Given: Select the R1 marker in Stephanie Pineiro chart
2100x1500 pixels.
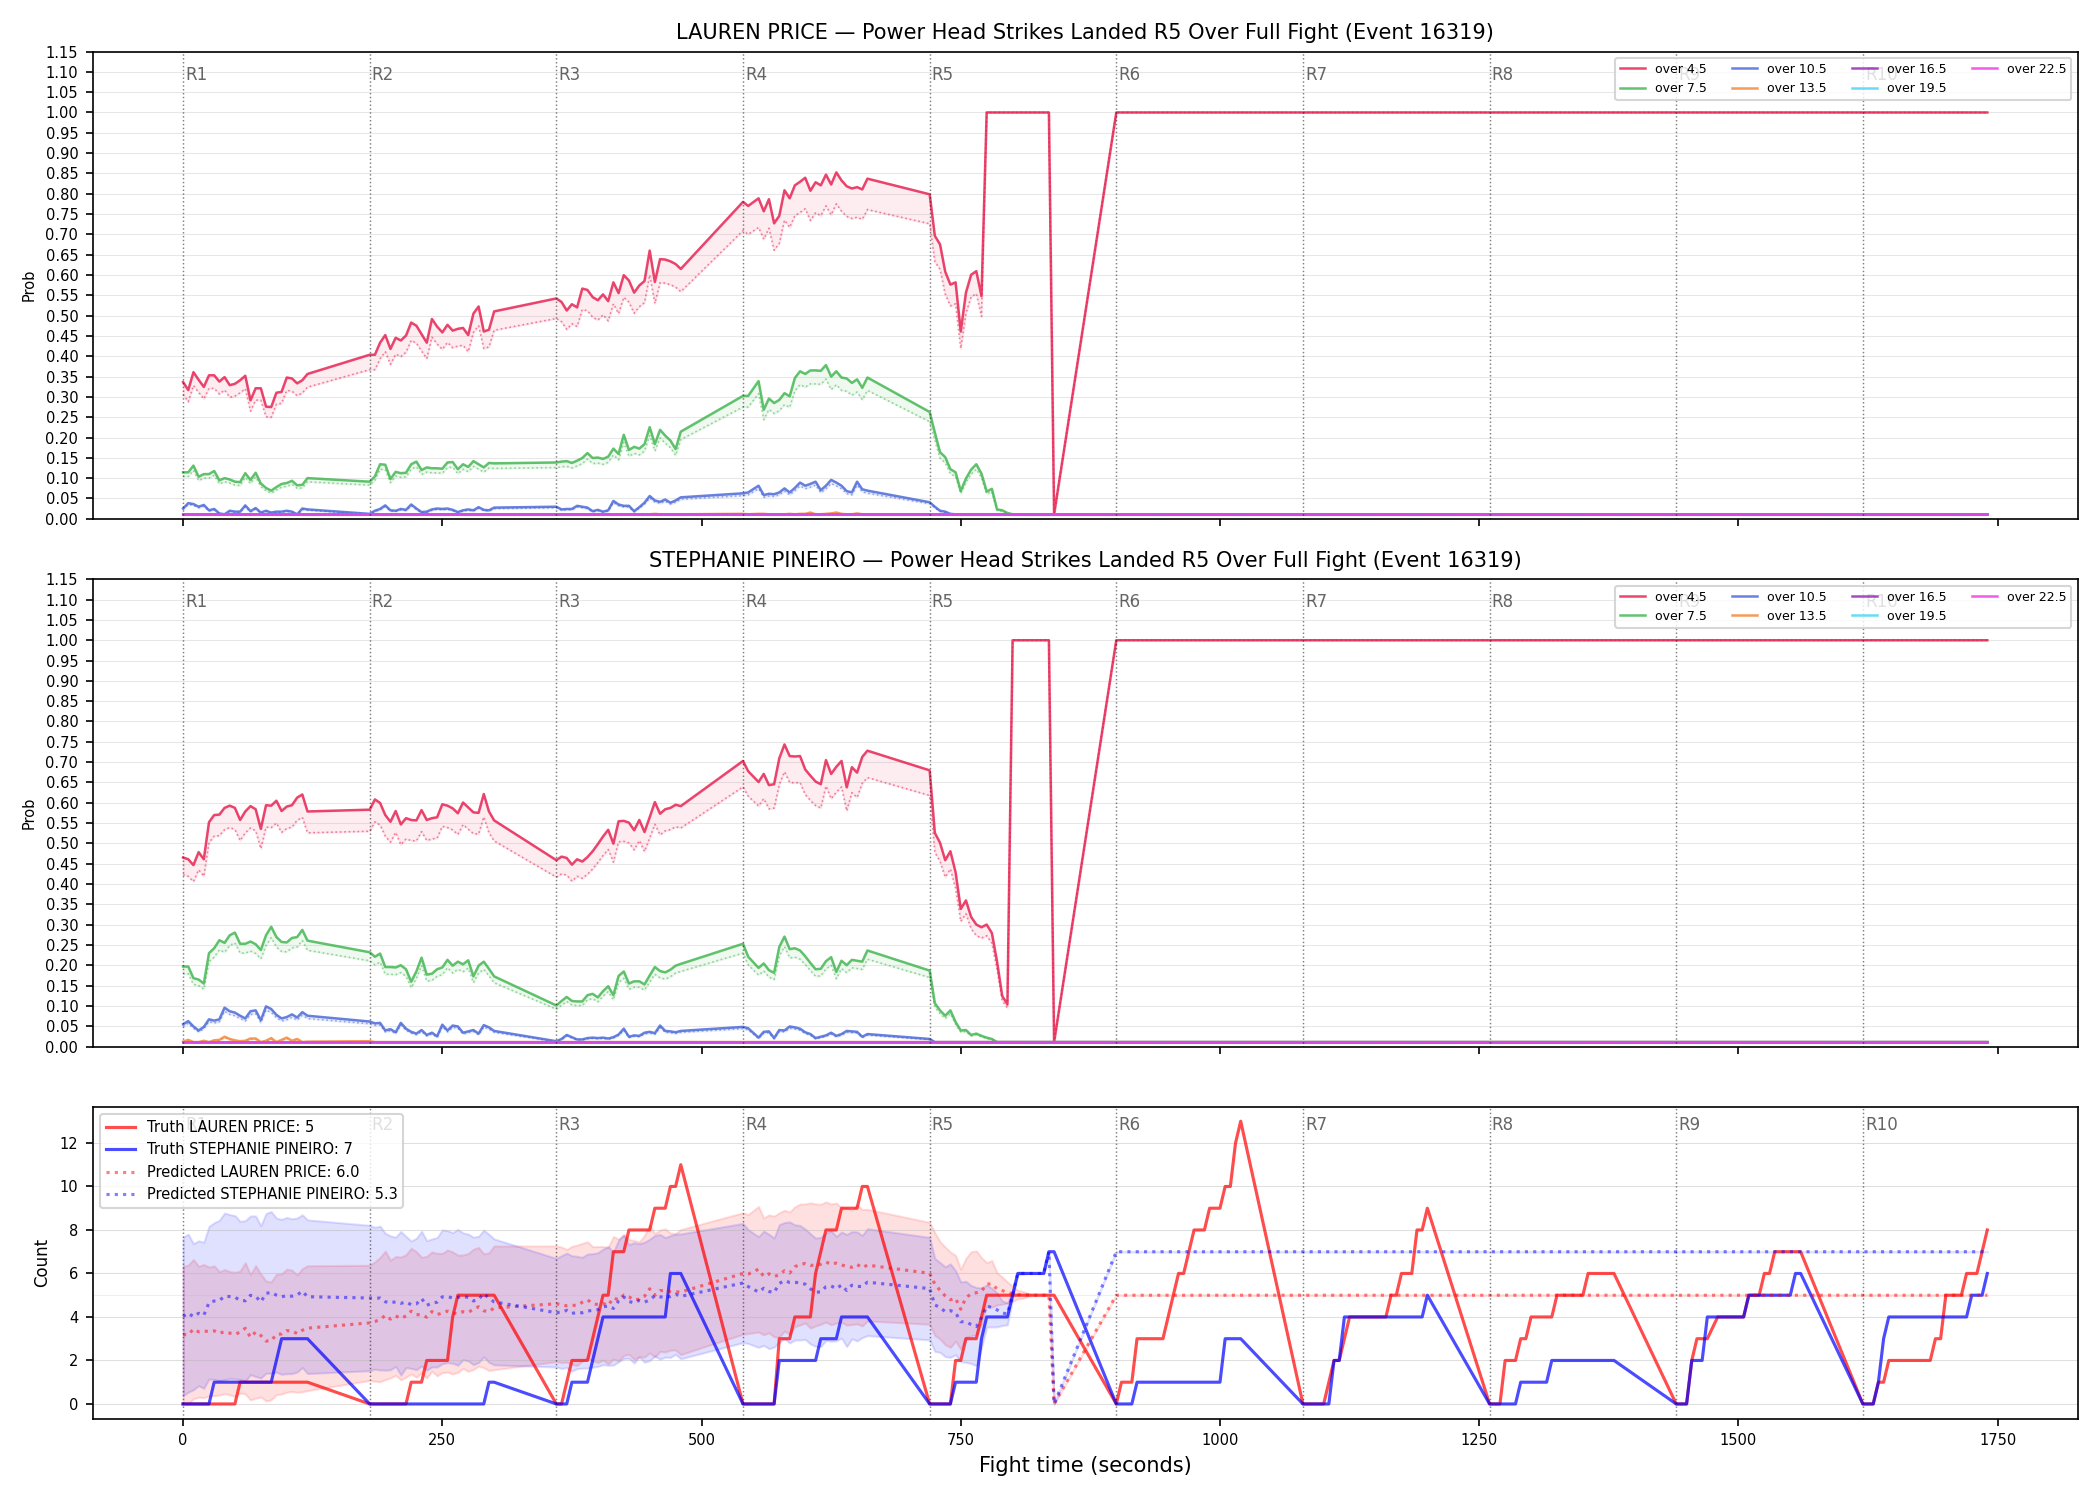Looking at the screenshot, I should 196,601.
